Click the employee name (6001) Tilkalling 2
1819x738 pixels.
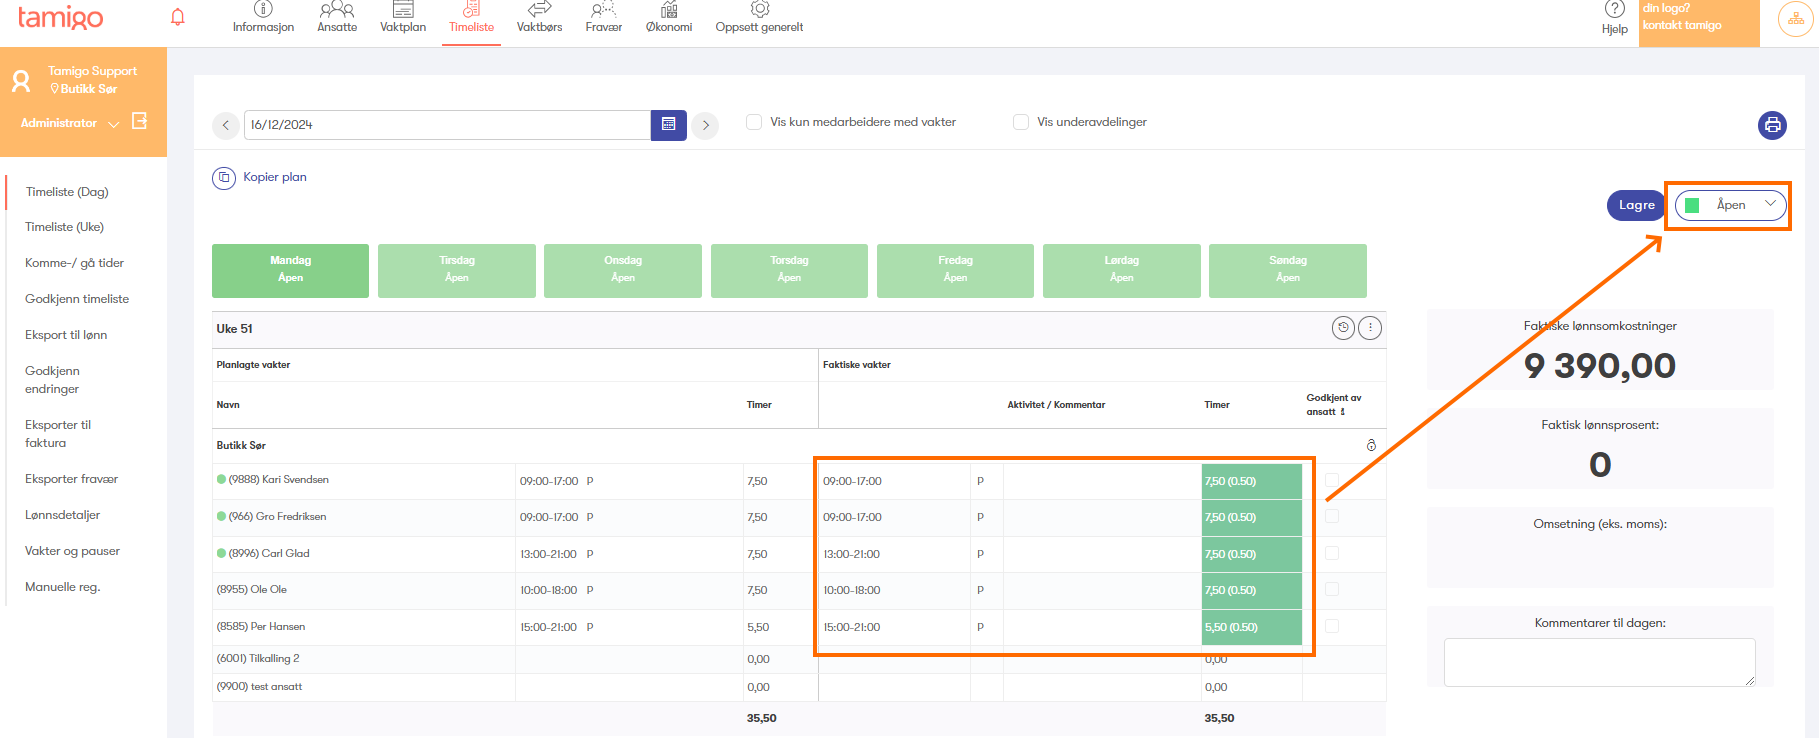(258, 658)
